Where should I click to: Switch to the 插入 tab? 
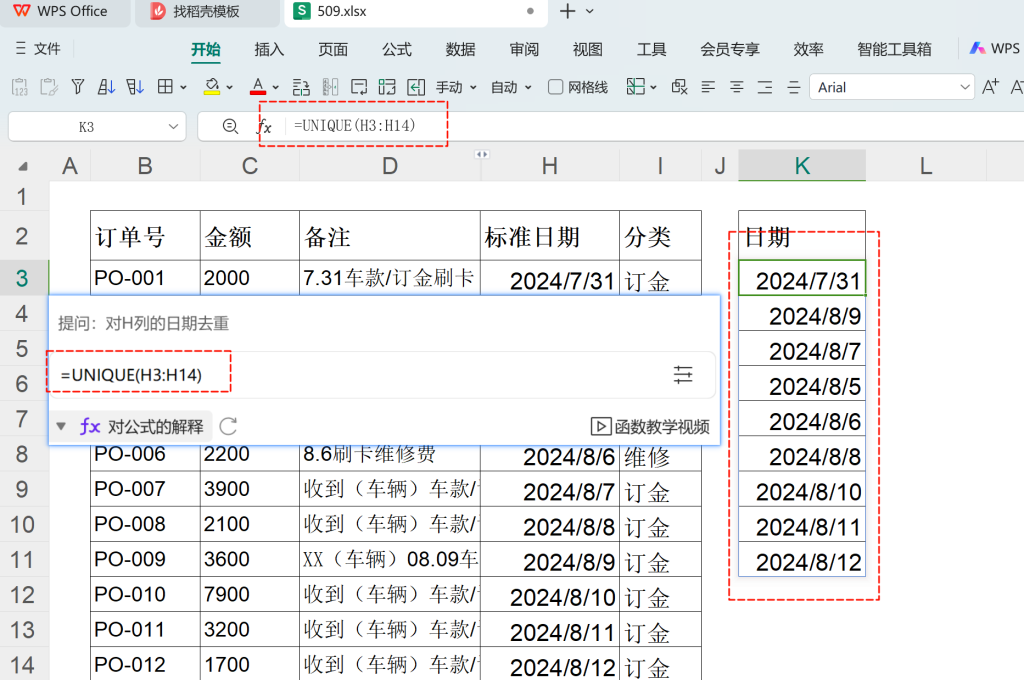click(x=269, y=49)
